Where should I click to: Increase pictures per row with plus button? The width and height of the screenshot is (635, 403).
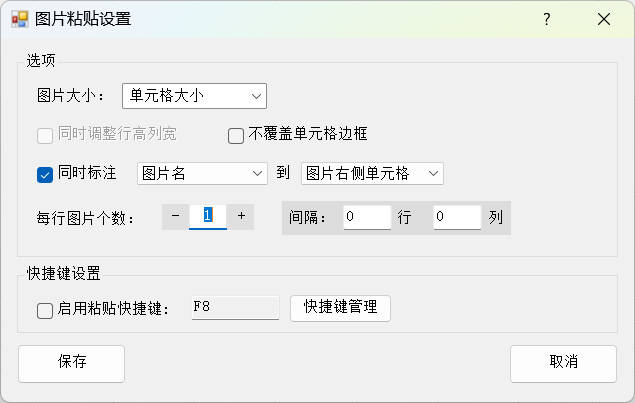coord(241,216)
